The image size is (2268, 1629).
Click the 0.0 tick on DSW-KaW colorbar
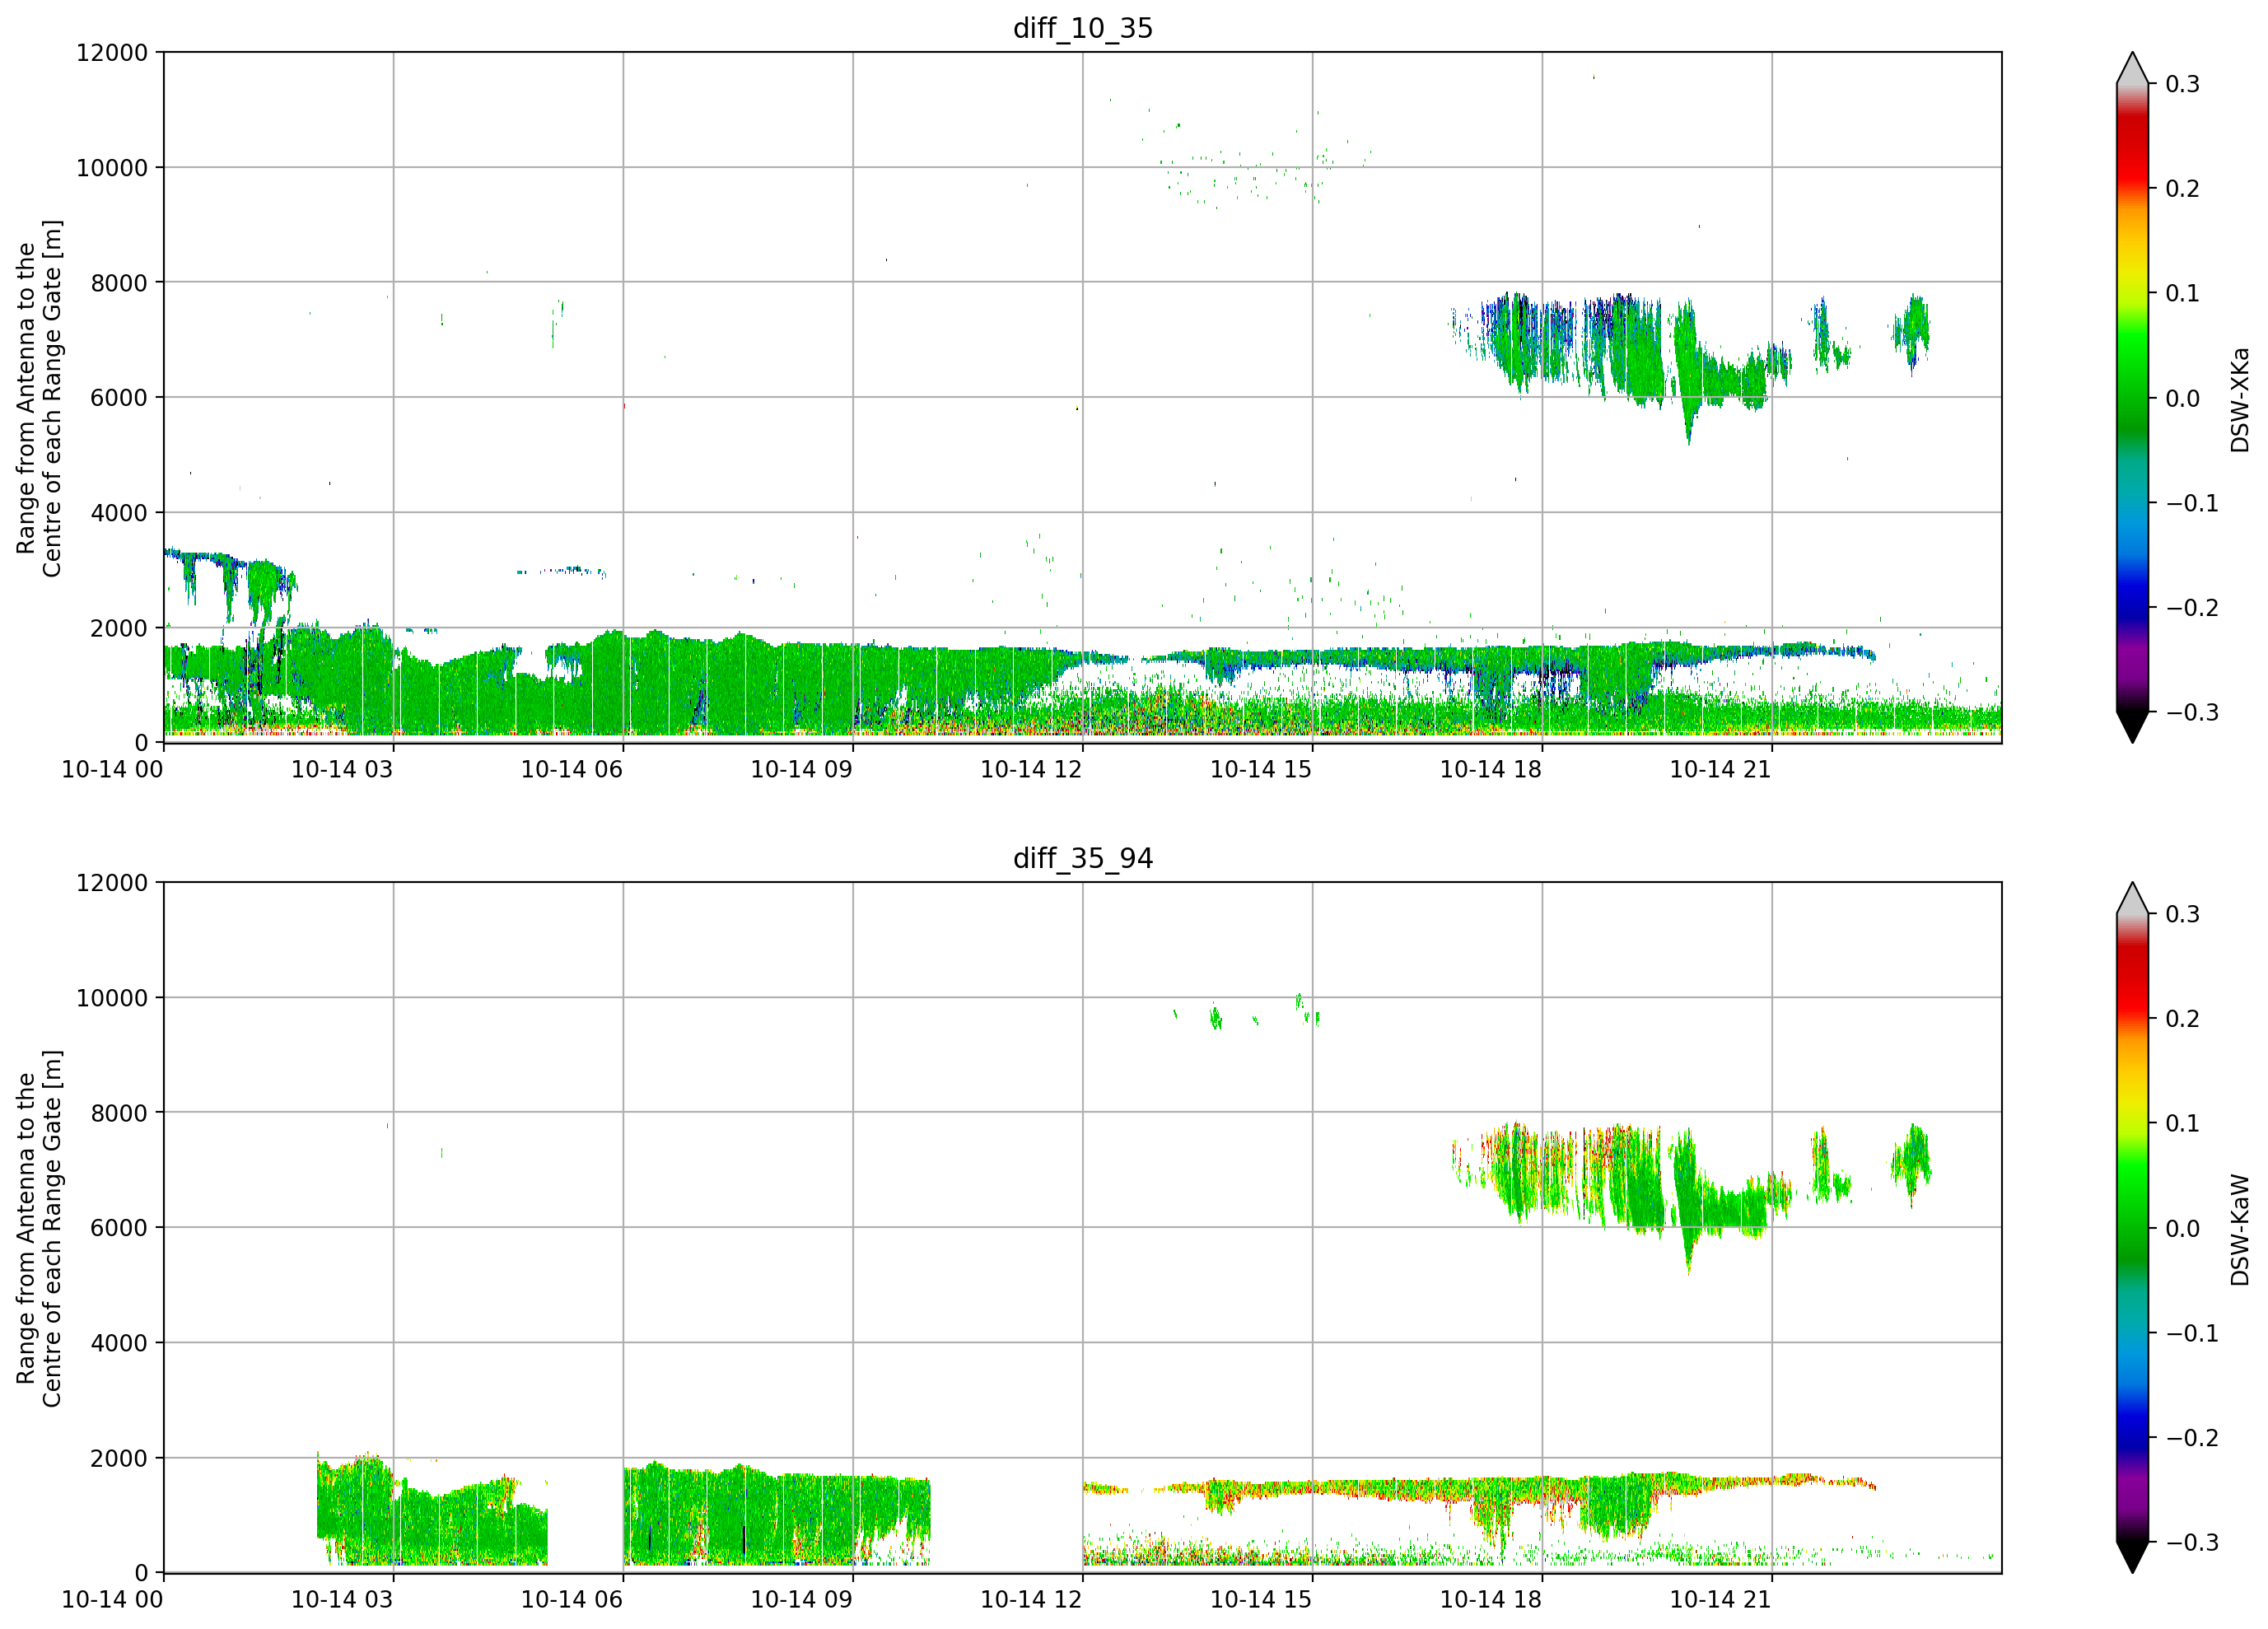(x=2183, y=1228)
